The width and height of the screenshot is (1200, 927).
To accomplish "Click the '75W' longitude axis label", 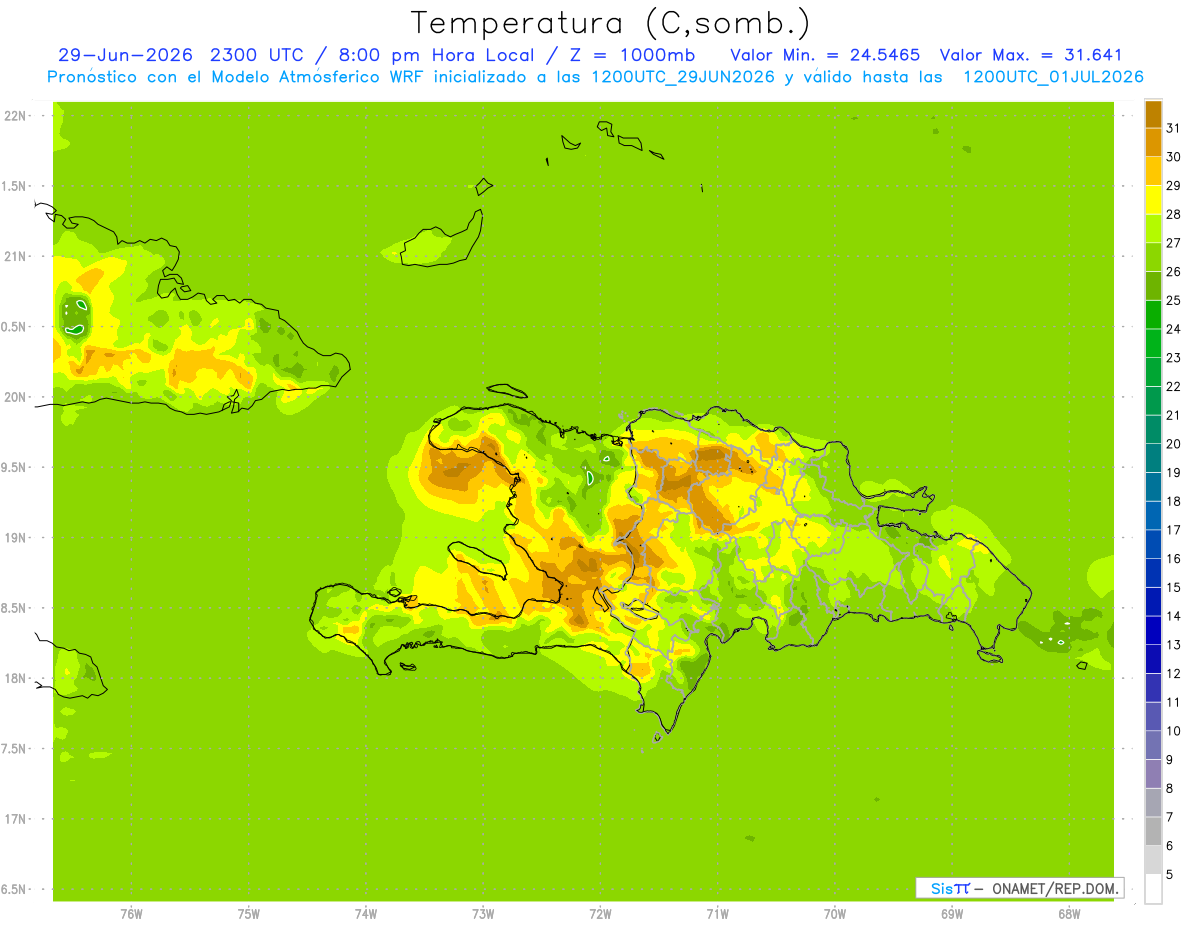I will tap(249, 914).
